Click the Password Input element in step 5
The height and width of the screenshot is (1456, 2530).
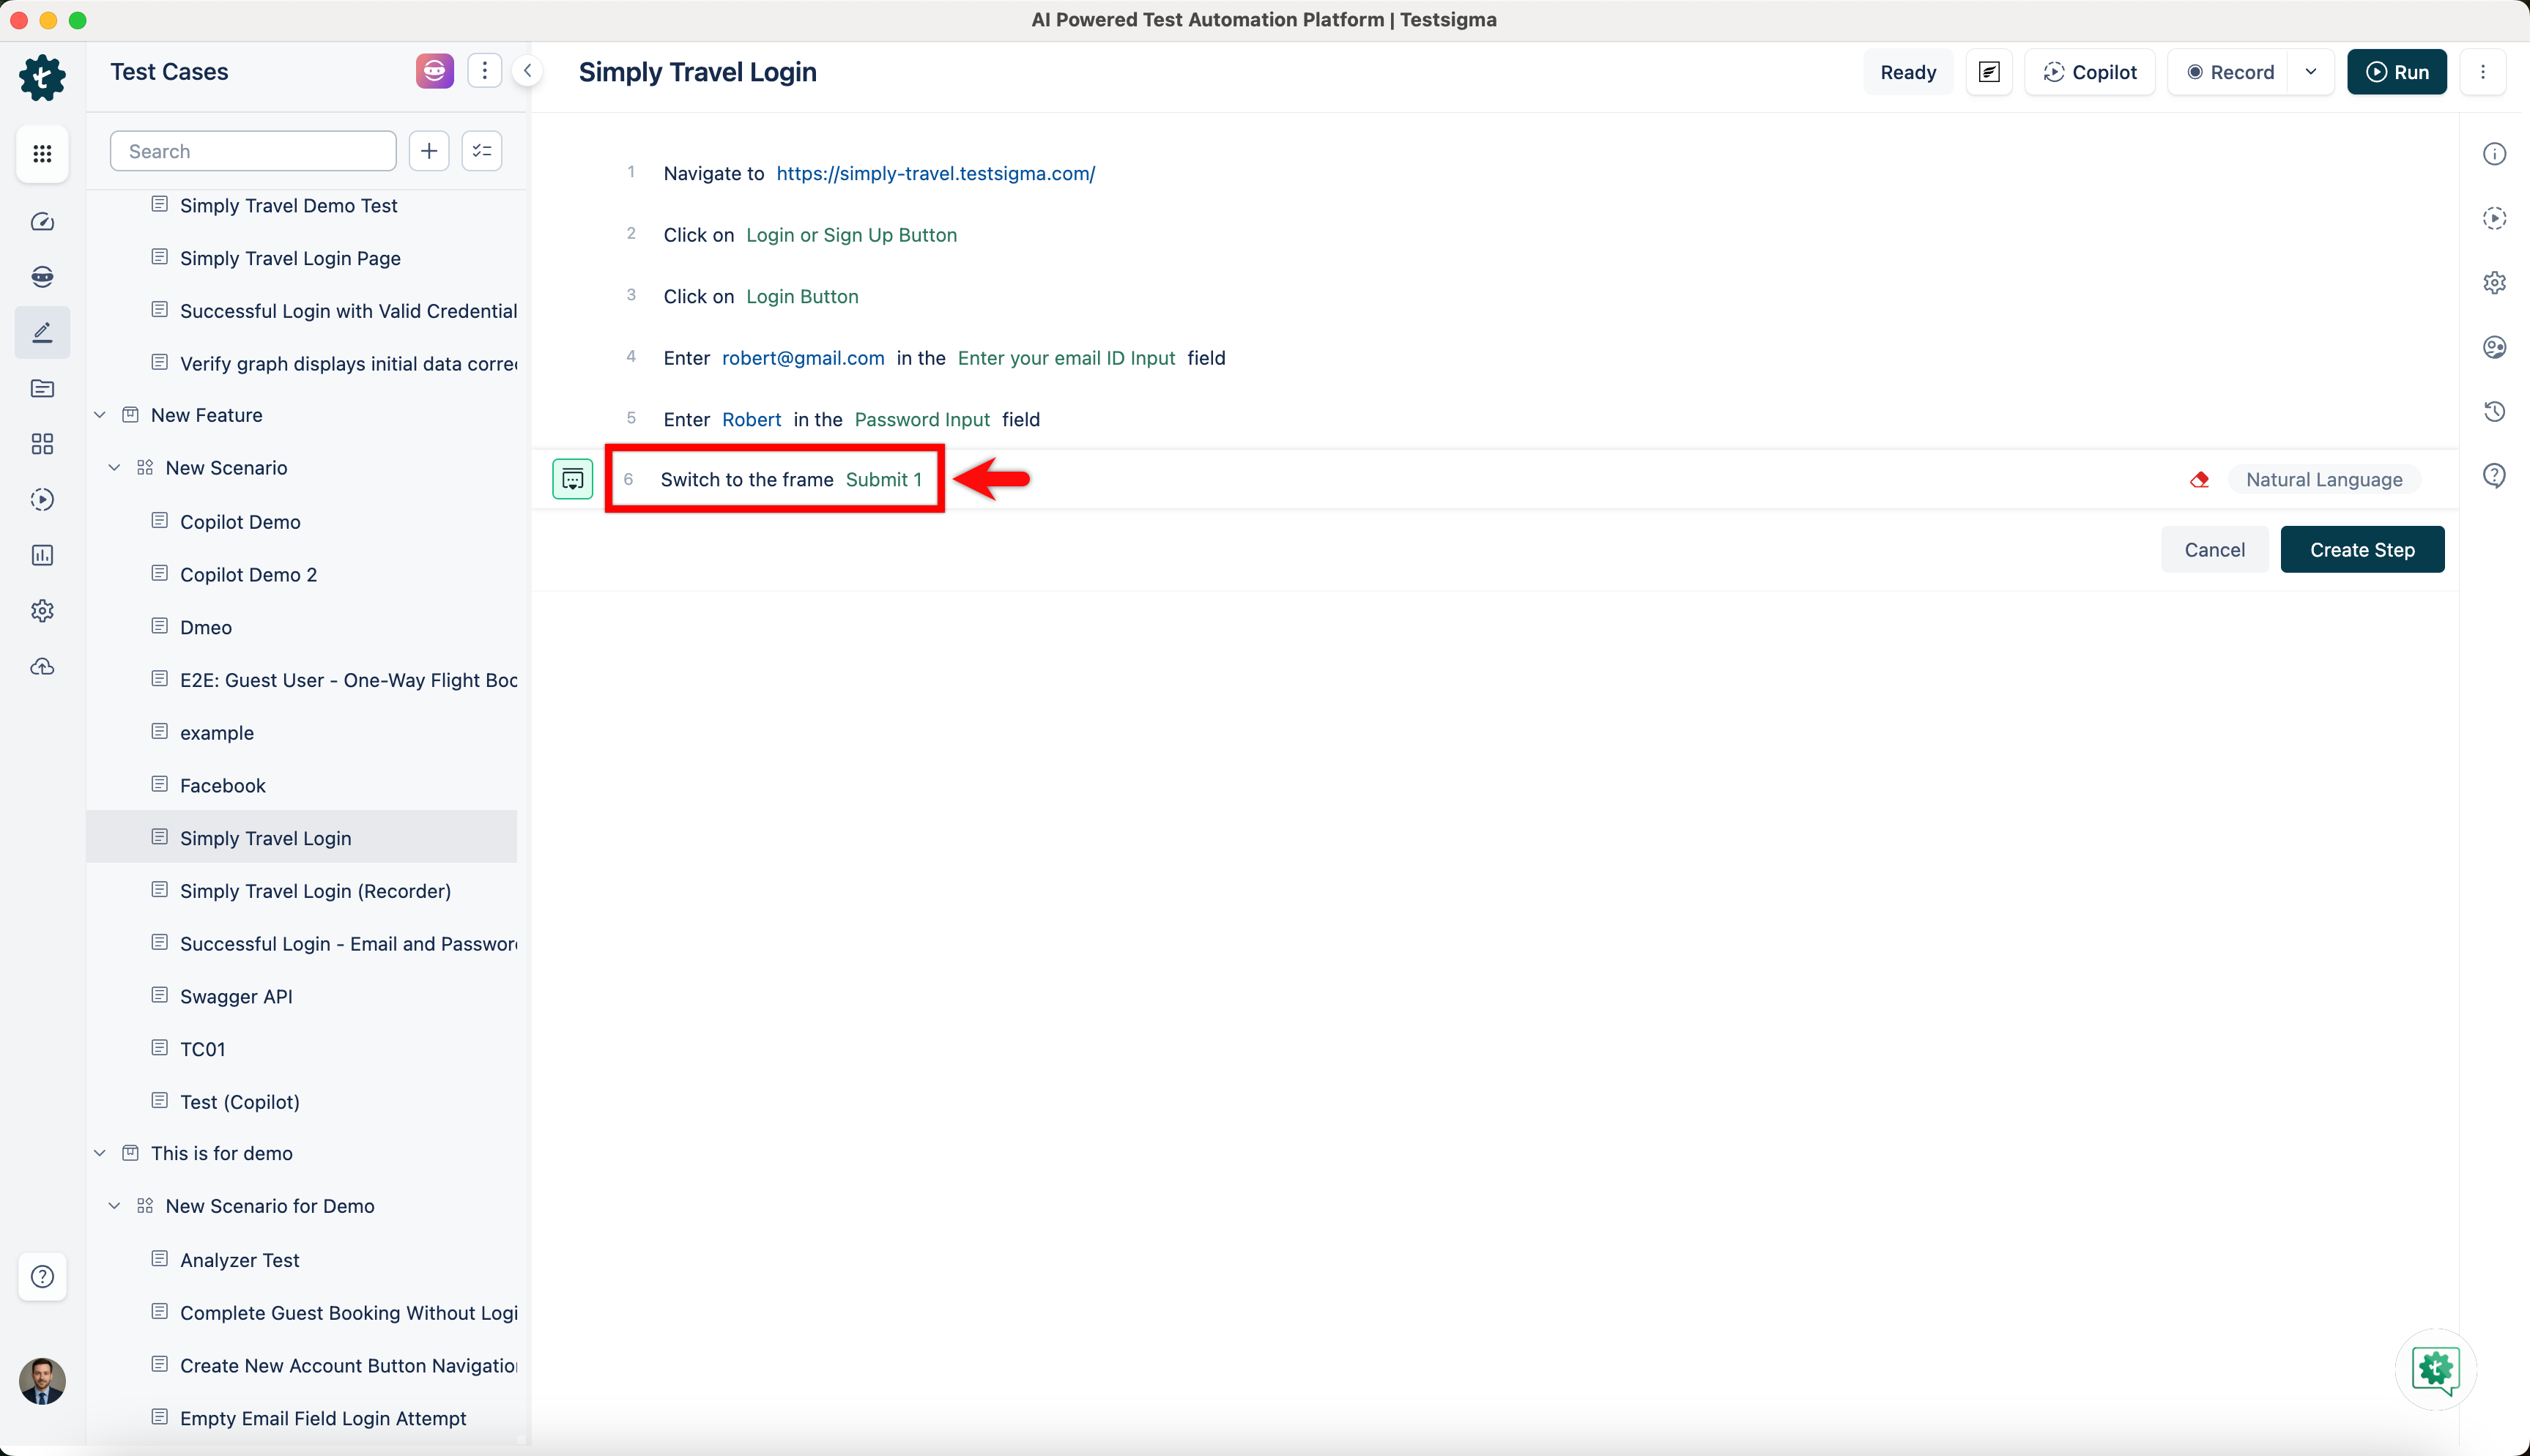(x=922, y=420)
